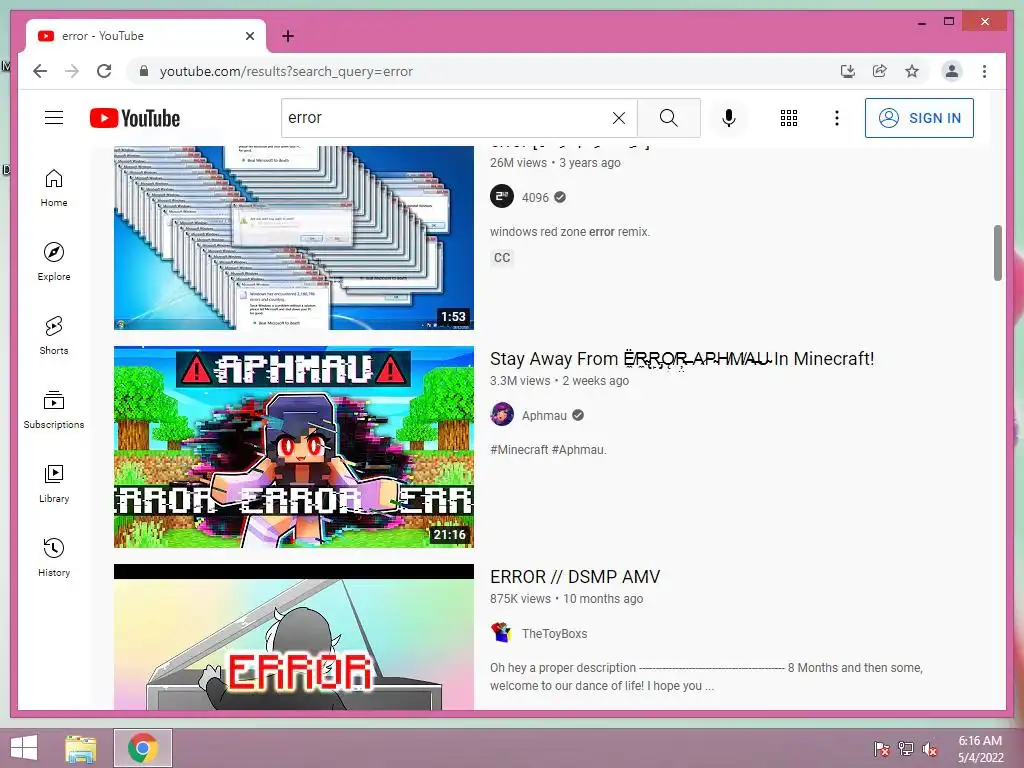Open the Windows errors video thumbnail

coord(294,238)
